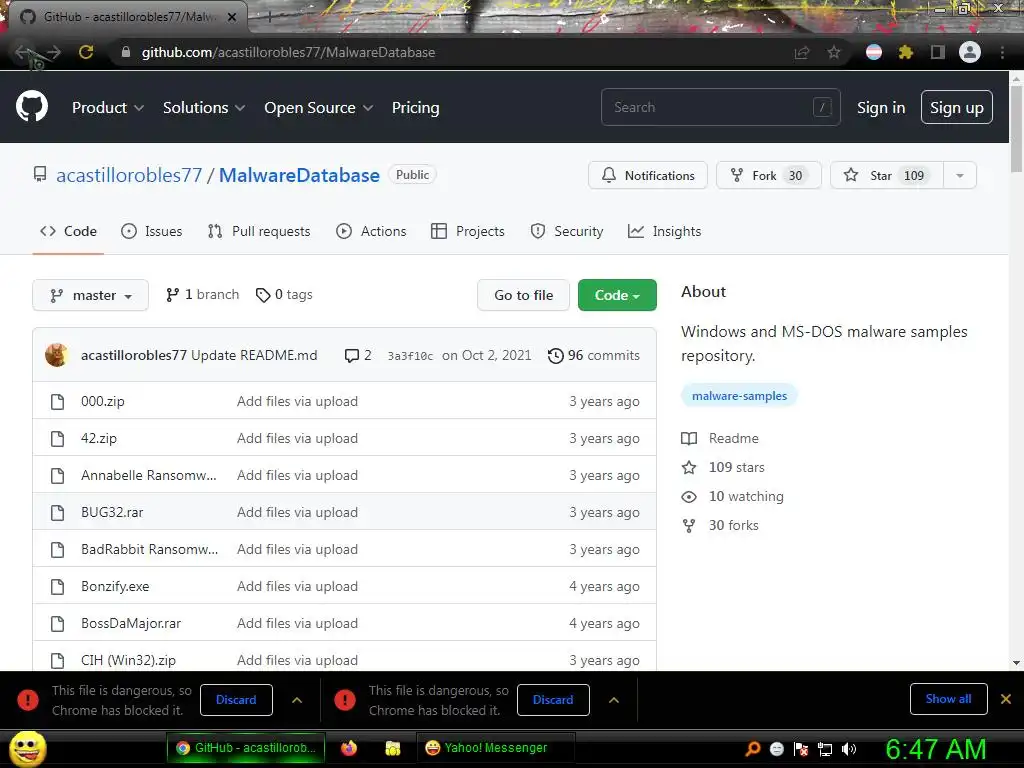Click the Sign up button
The image size is (1024, 768).
coord(957,107)
